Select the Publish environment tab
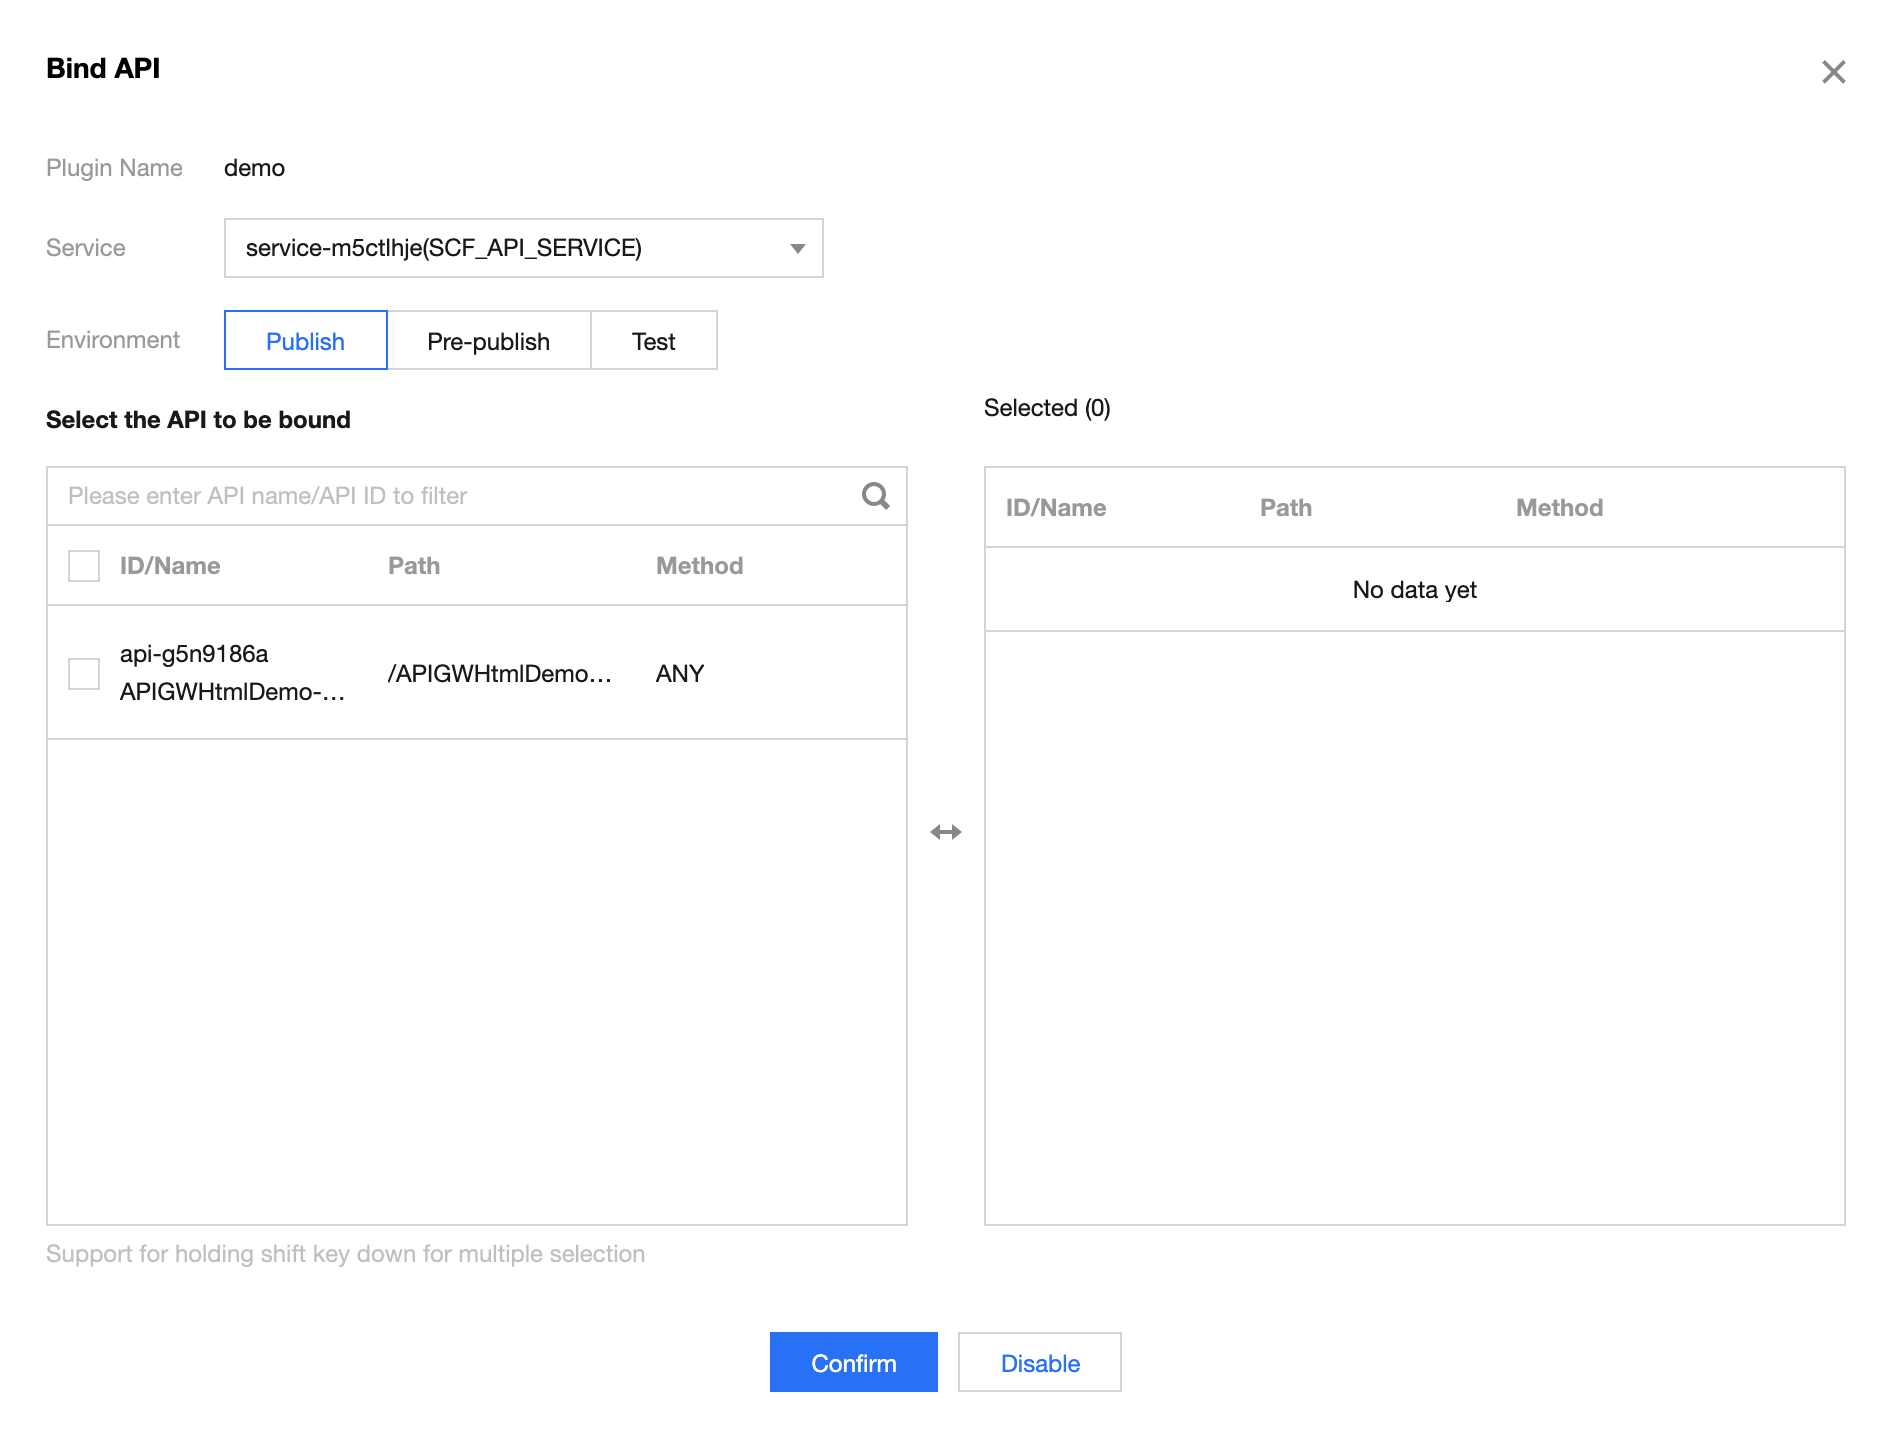This screenshot has width=1890, height=1440. 305,341
